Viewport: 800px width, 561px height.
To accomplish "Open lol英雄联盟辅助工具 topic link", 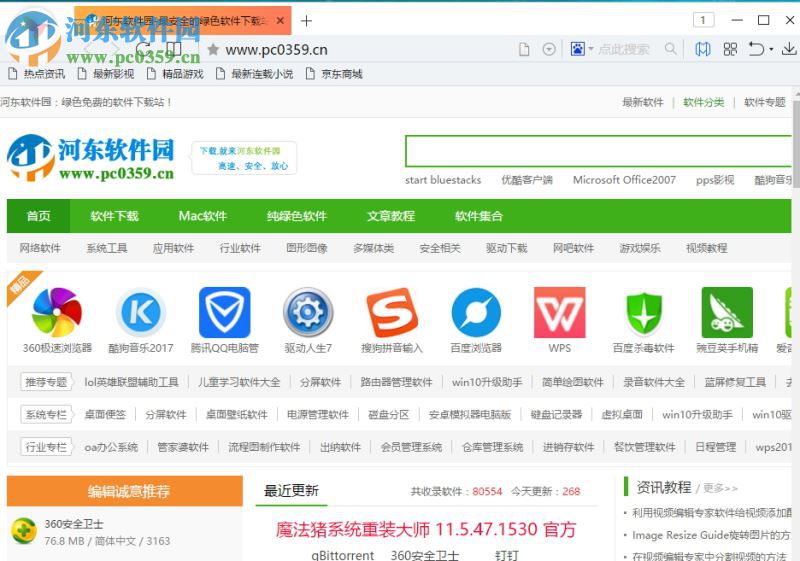I will [132, 382].
